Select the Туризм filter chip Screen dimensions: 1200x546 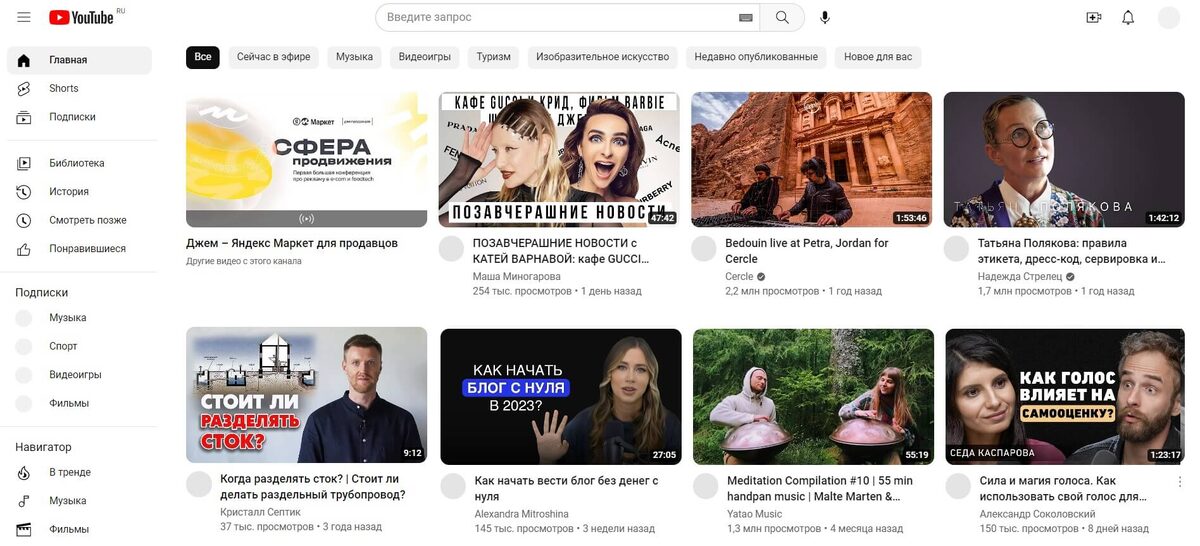pos(493,57)
